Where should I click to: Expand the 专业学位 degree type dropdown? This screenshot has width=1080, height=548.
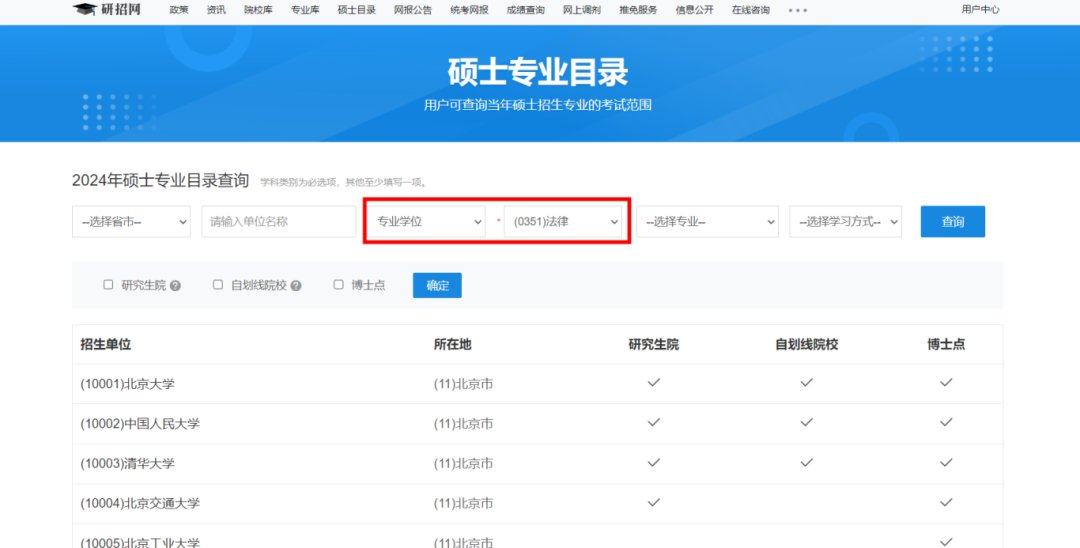pos(428,222)
